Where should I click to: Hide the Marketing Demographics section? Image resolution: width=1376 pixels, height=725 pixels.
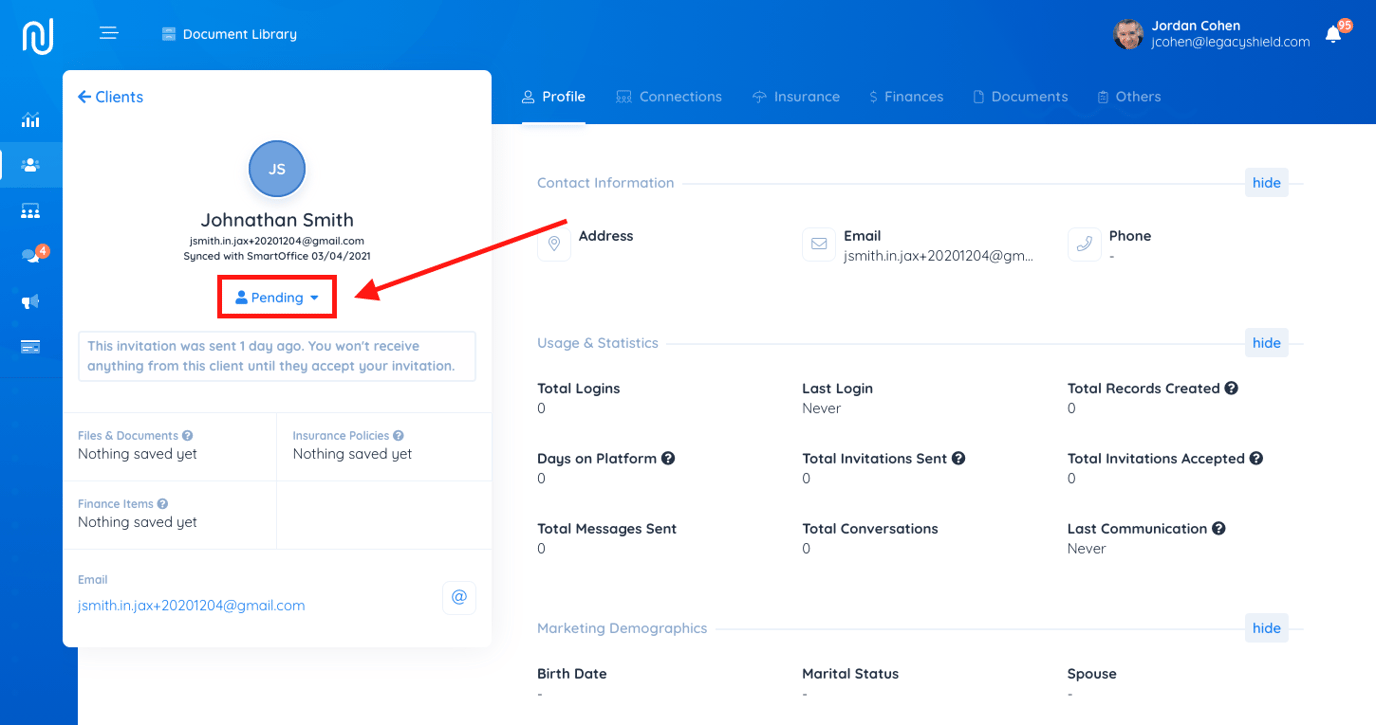[1266, 627]
